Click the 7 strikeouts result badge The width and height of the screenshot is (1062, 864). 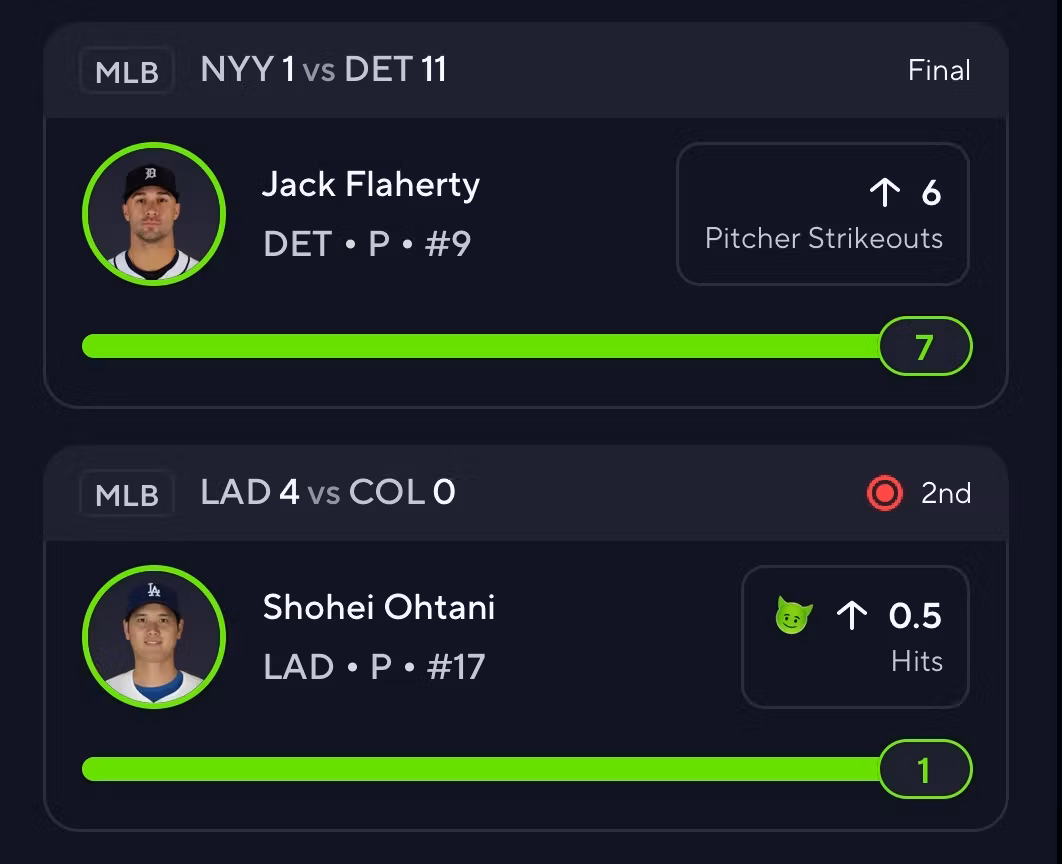click(x=925, y=346)
